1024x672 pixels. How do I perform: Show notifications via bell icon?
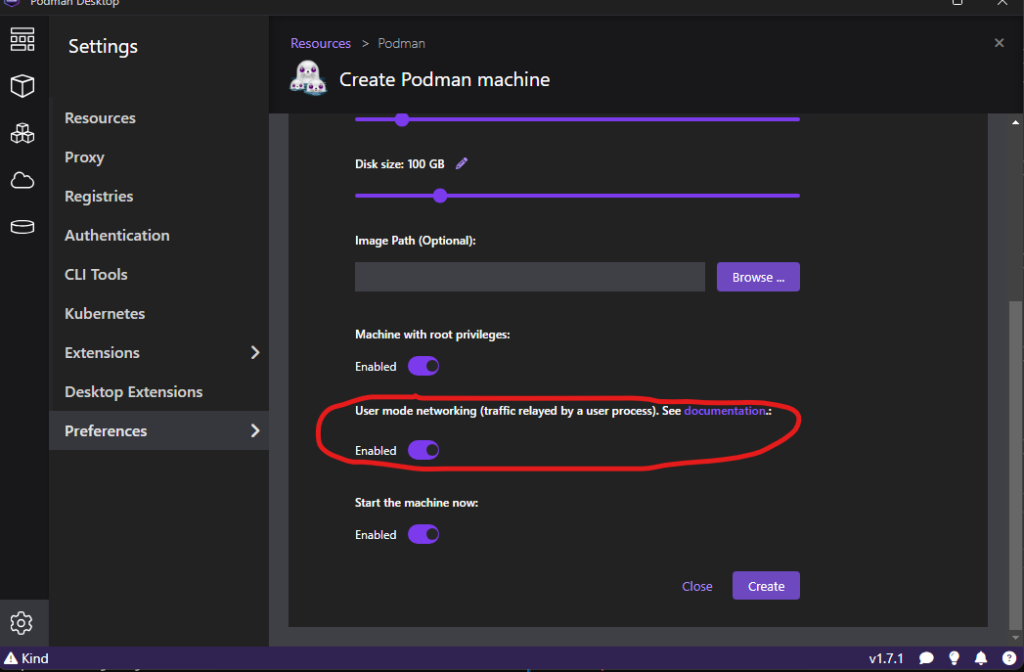click(x=982, y=658)
